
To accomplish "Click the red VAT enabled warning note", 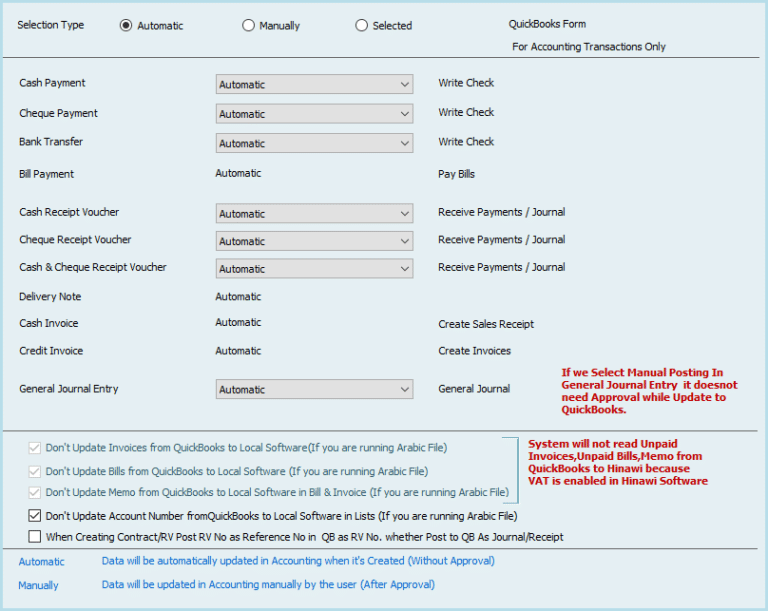I will (618, 463).
